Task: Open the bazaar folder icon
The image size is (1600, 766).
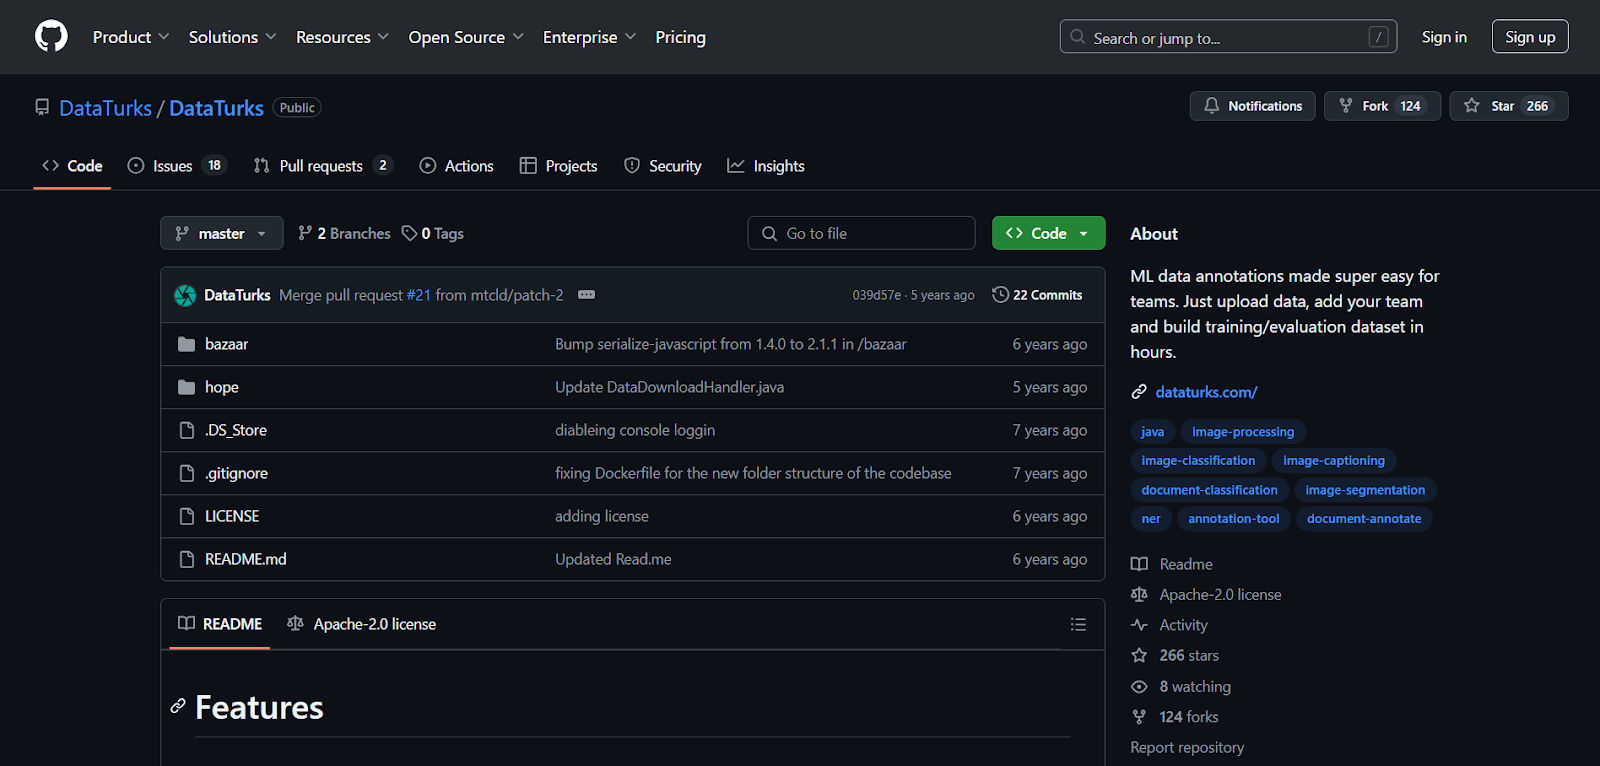Action: tap(186, 344)
